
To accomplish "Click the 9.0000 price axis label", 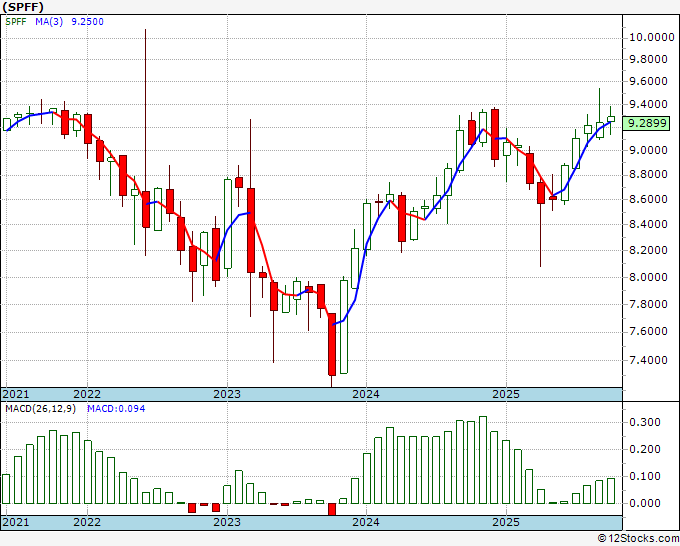I will [649, 150].
